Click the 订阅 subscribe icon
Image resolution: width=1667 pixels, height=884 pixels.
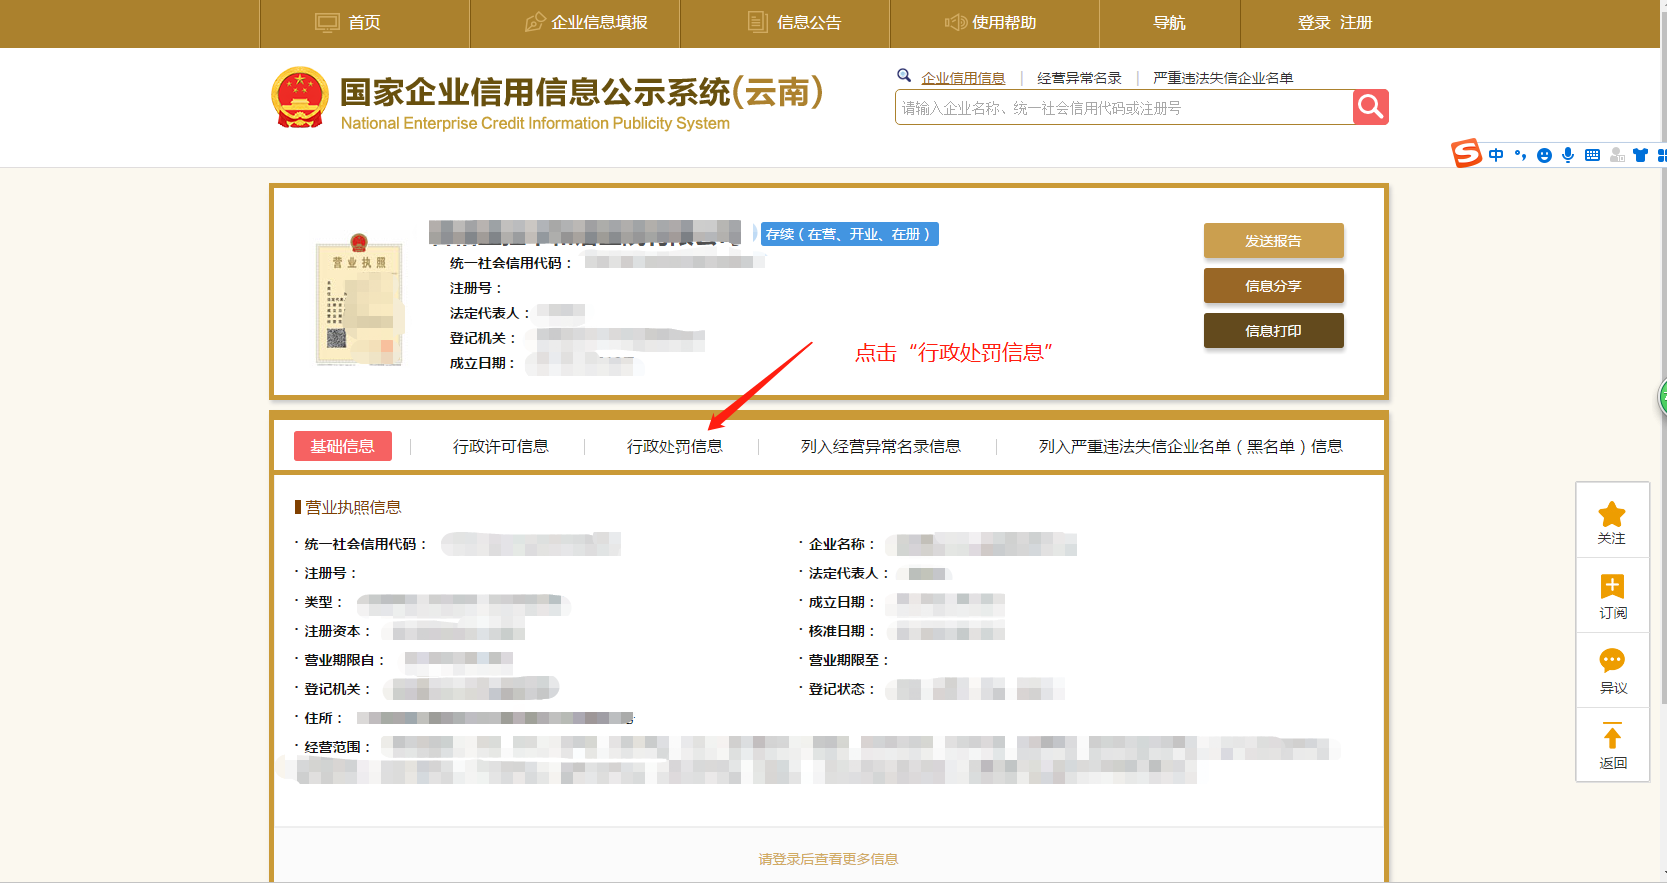[x=1612, y=586]
